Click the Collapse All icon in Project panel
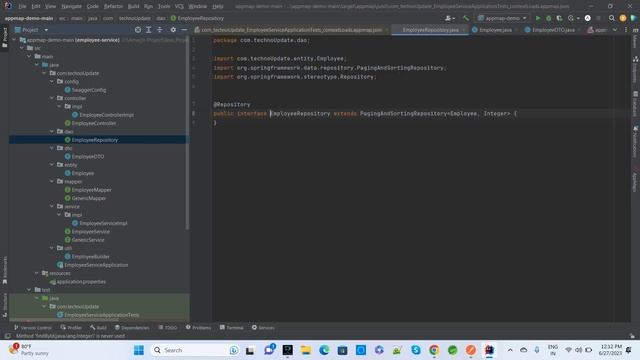This screenshot has height=360, width=640. tap(160, 30)
